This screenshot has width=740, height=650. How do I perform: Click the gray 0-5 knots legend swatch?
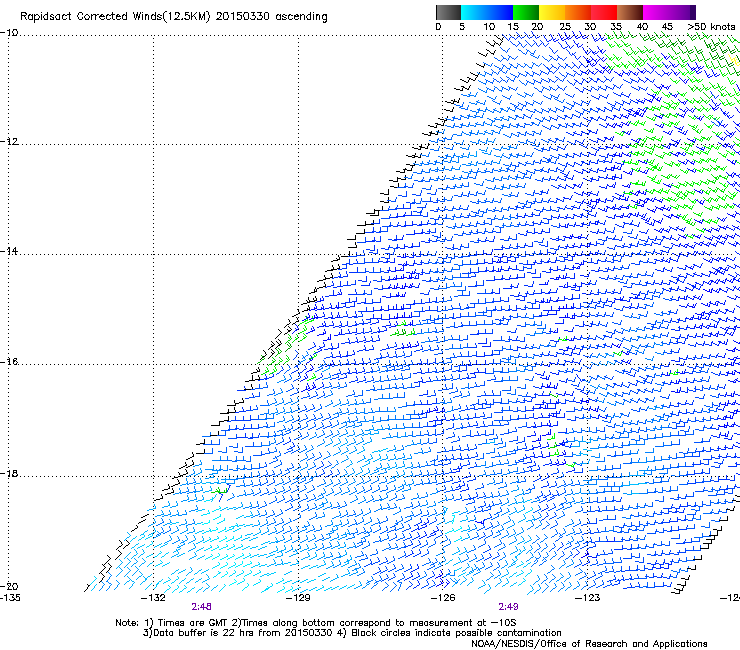(x=448, y=12)
